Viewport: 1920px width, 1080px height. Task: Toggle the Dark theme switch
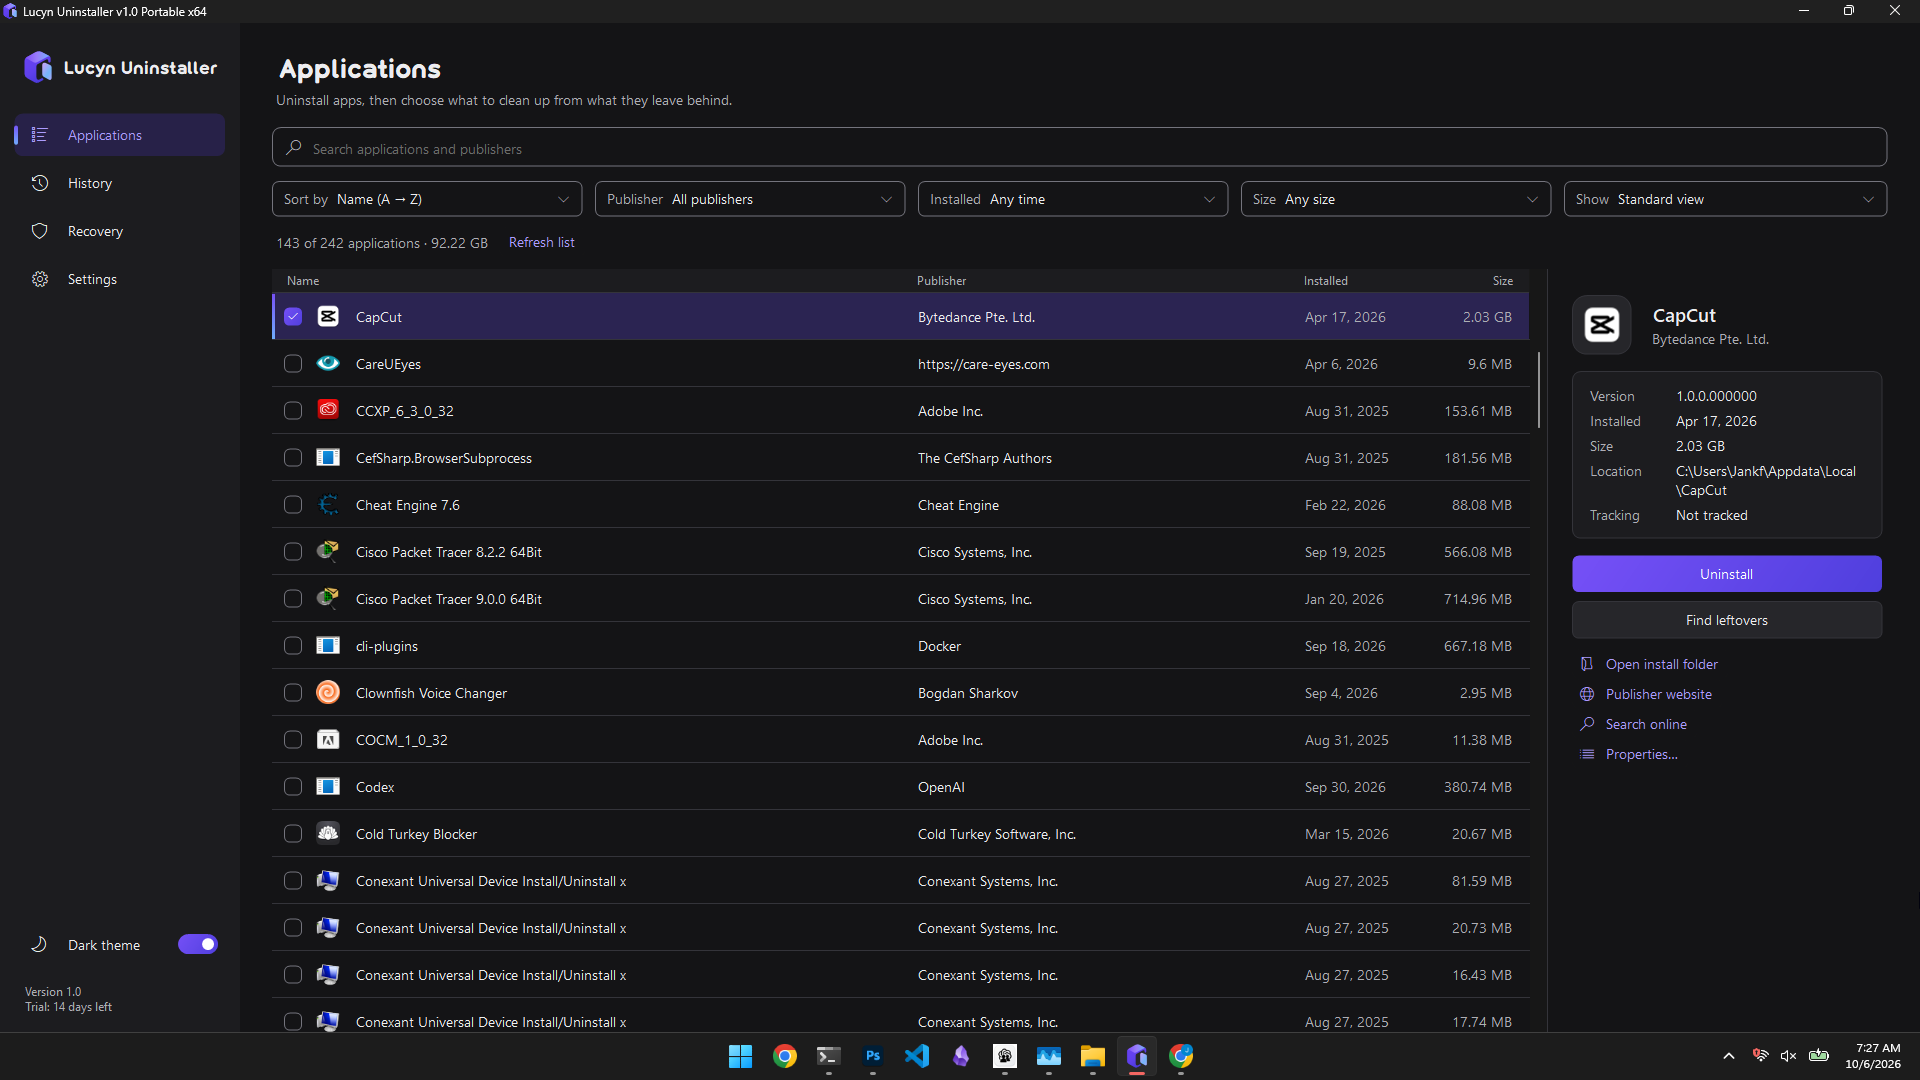198,944
